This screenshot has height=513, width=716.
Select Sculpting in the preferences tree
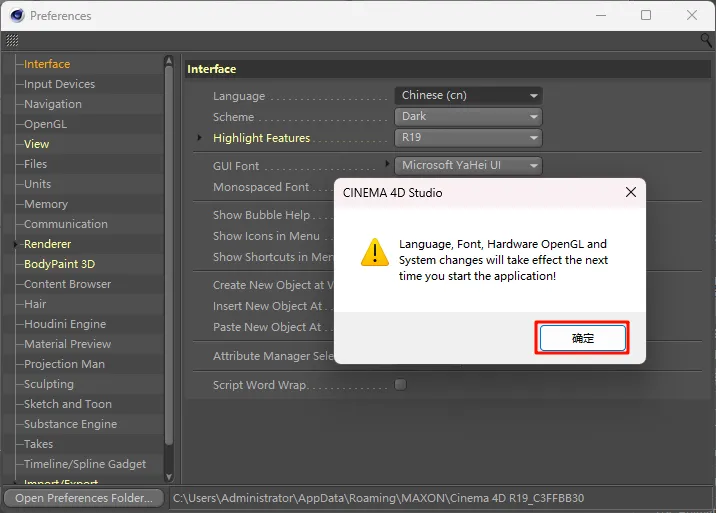(x=49, y=384)
